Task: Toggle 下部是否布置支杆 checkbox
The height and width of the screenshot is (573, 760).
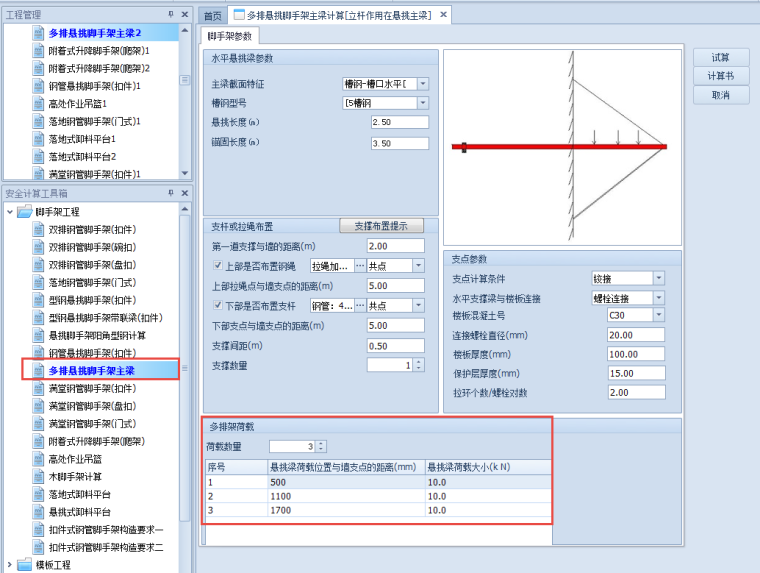Action: pyautogui.click(x=218, y=306)
